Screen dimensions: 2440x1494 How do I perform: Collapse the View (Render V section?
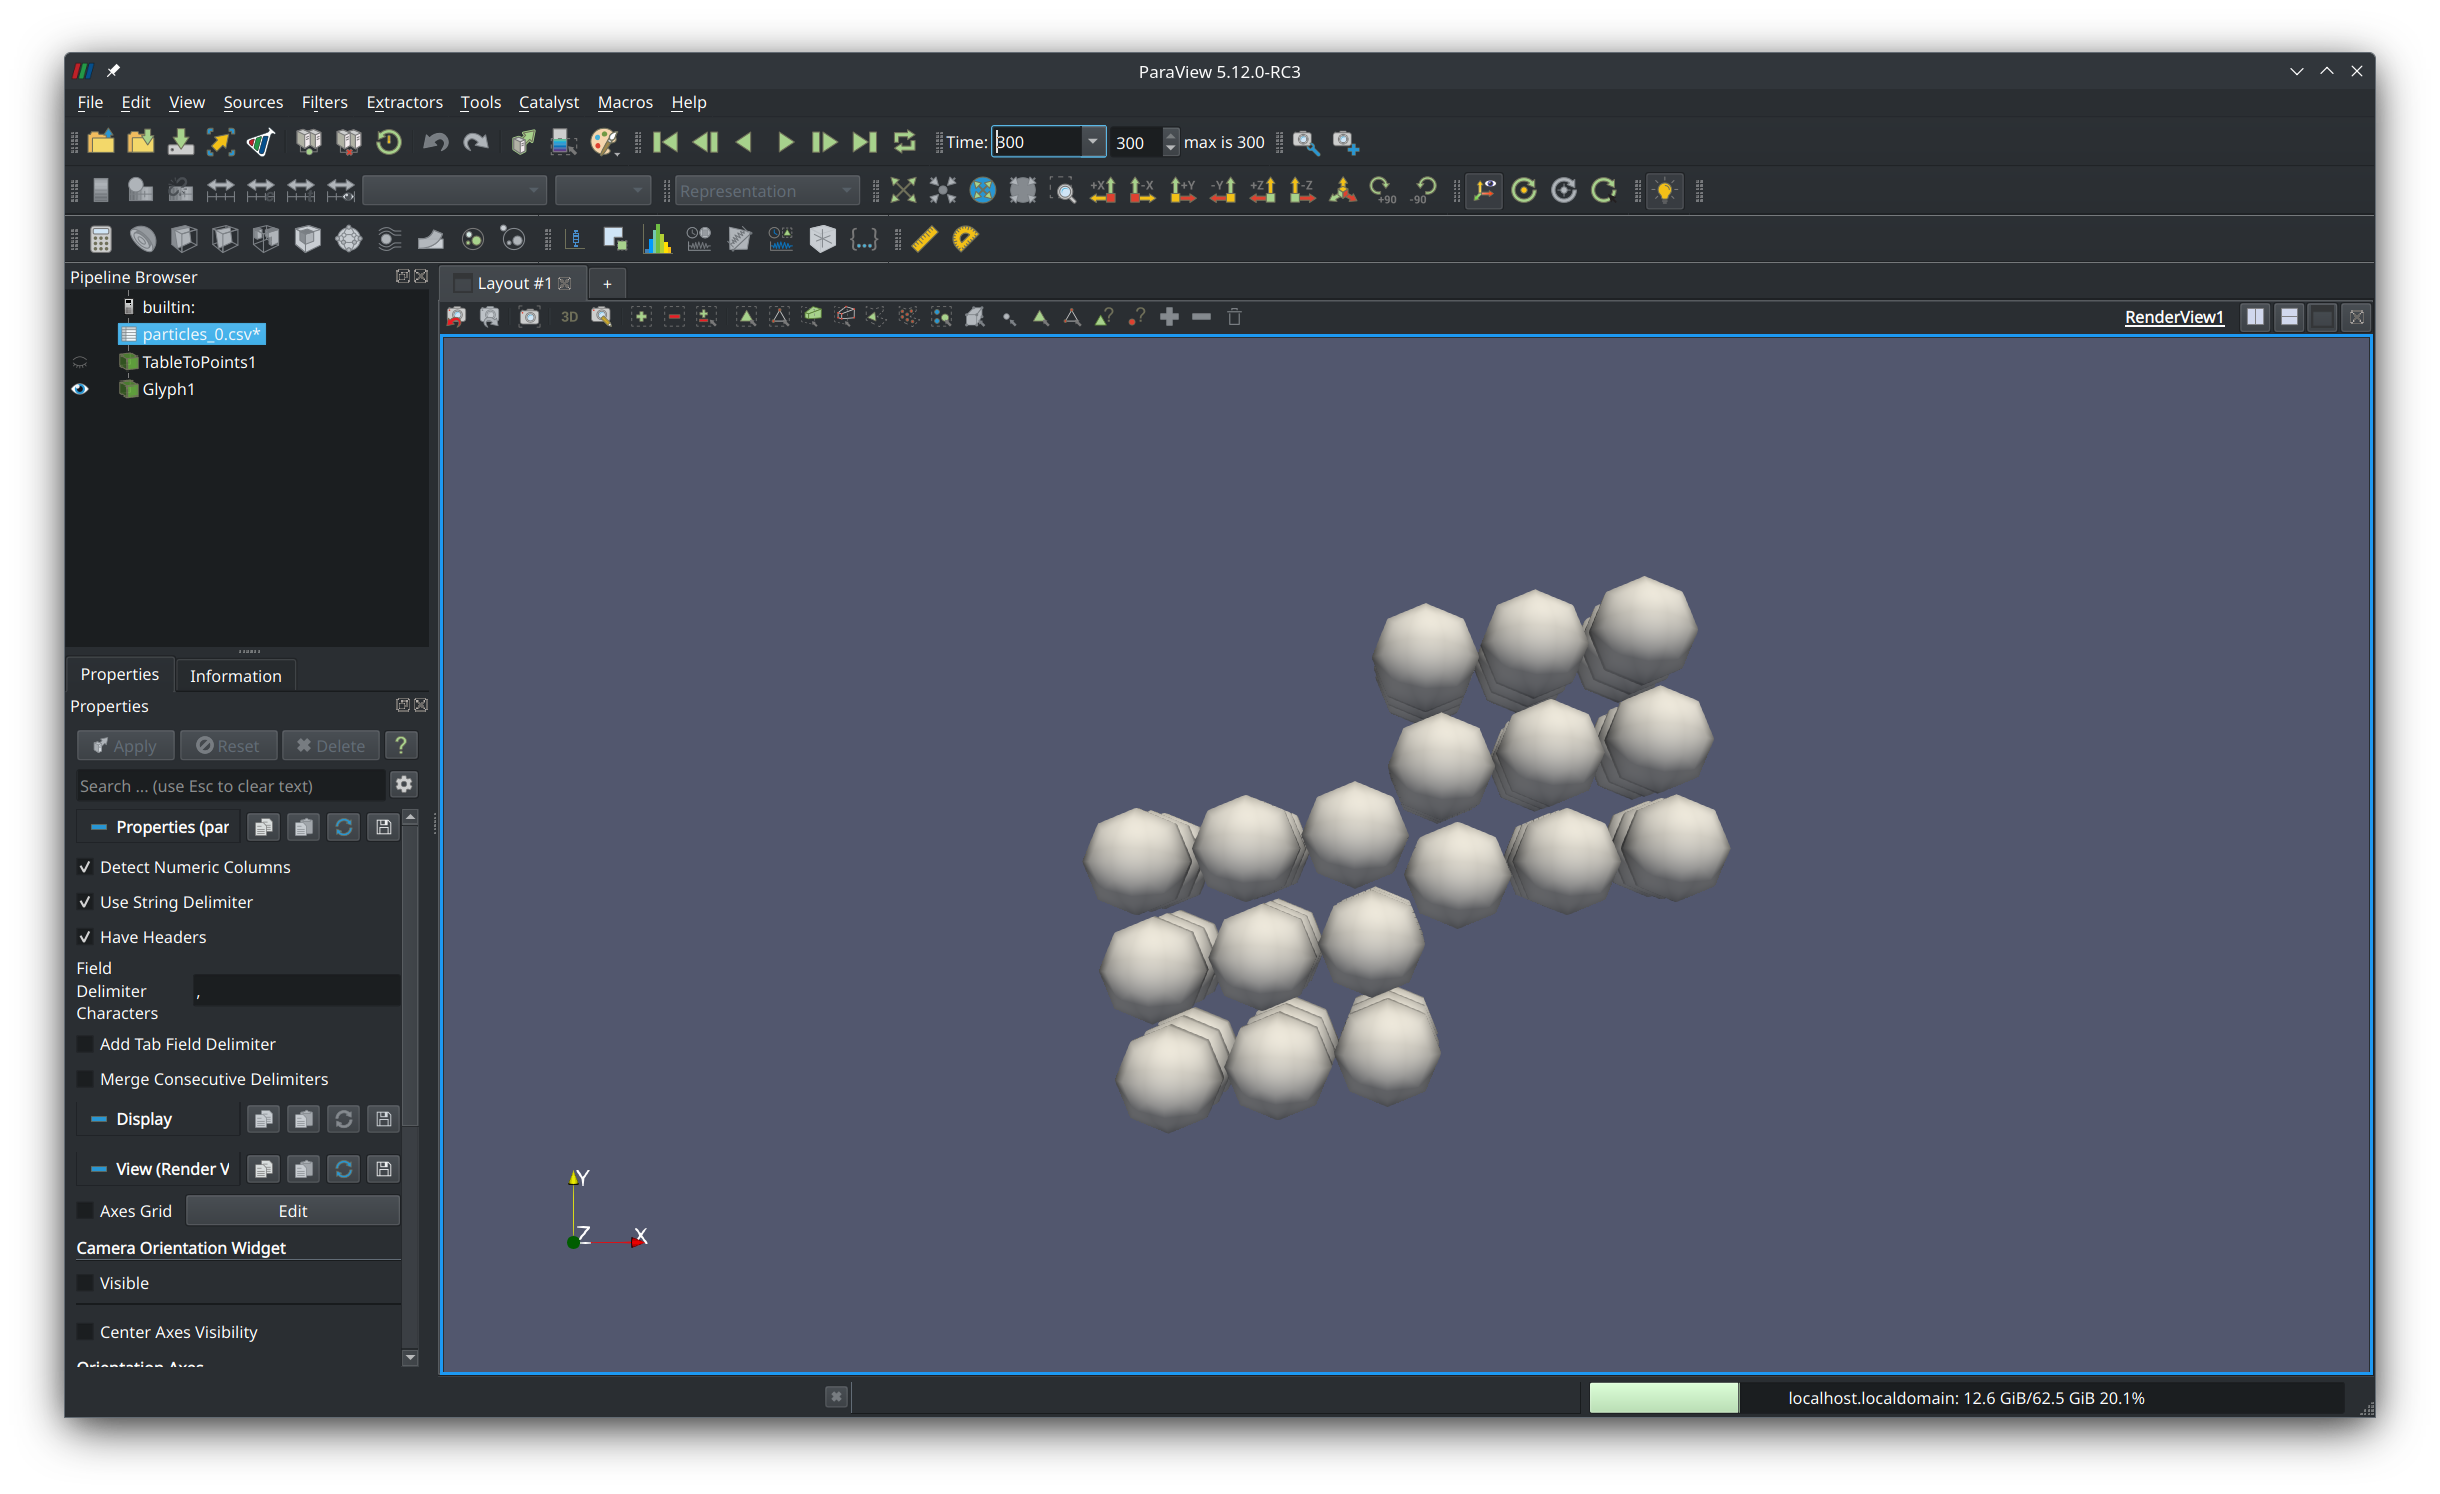click(x=98, y=1169)
